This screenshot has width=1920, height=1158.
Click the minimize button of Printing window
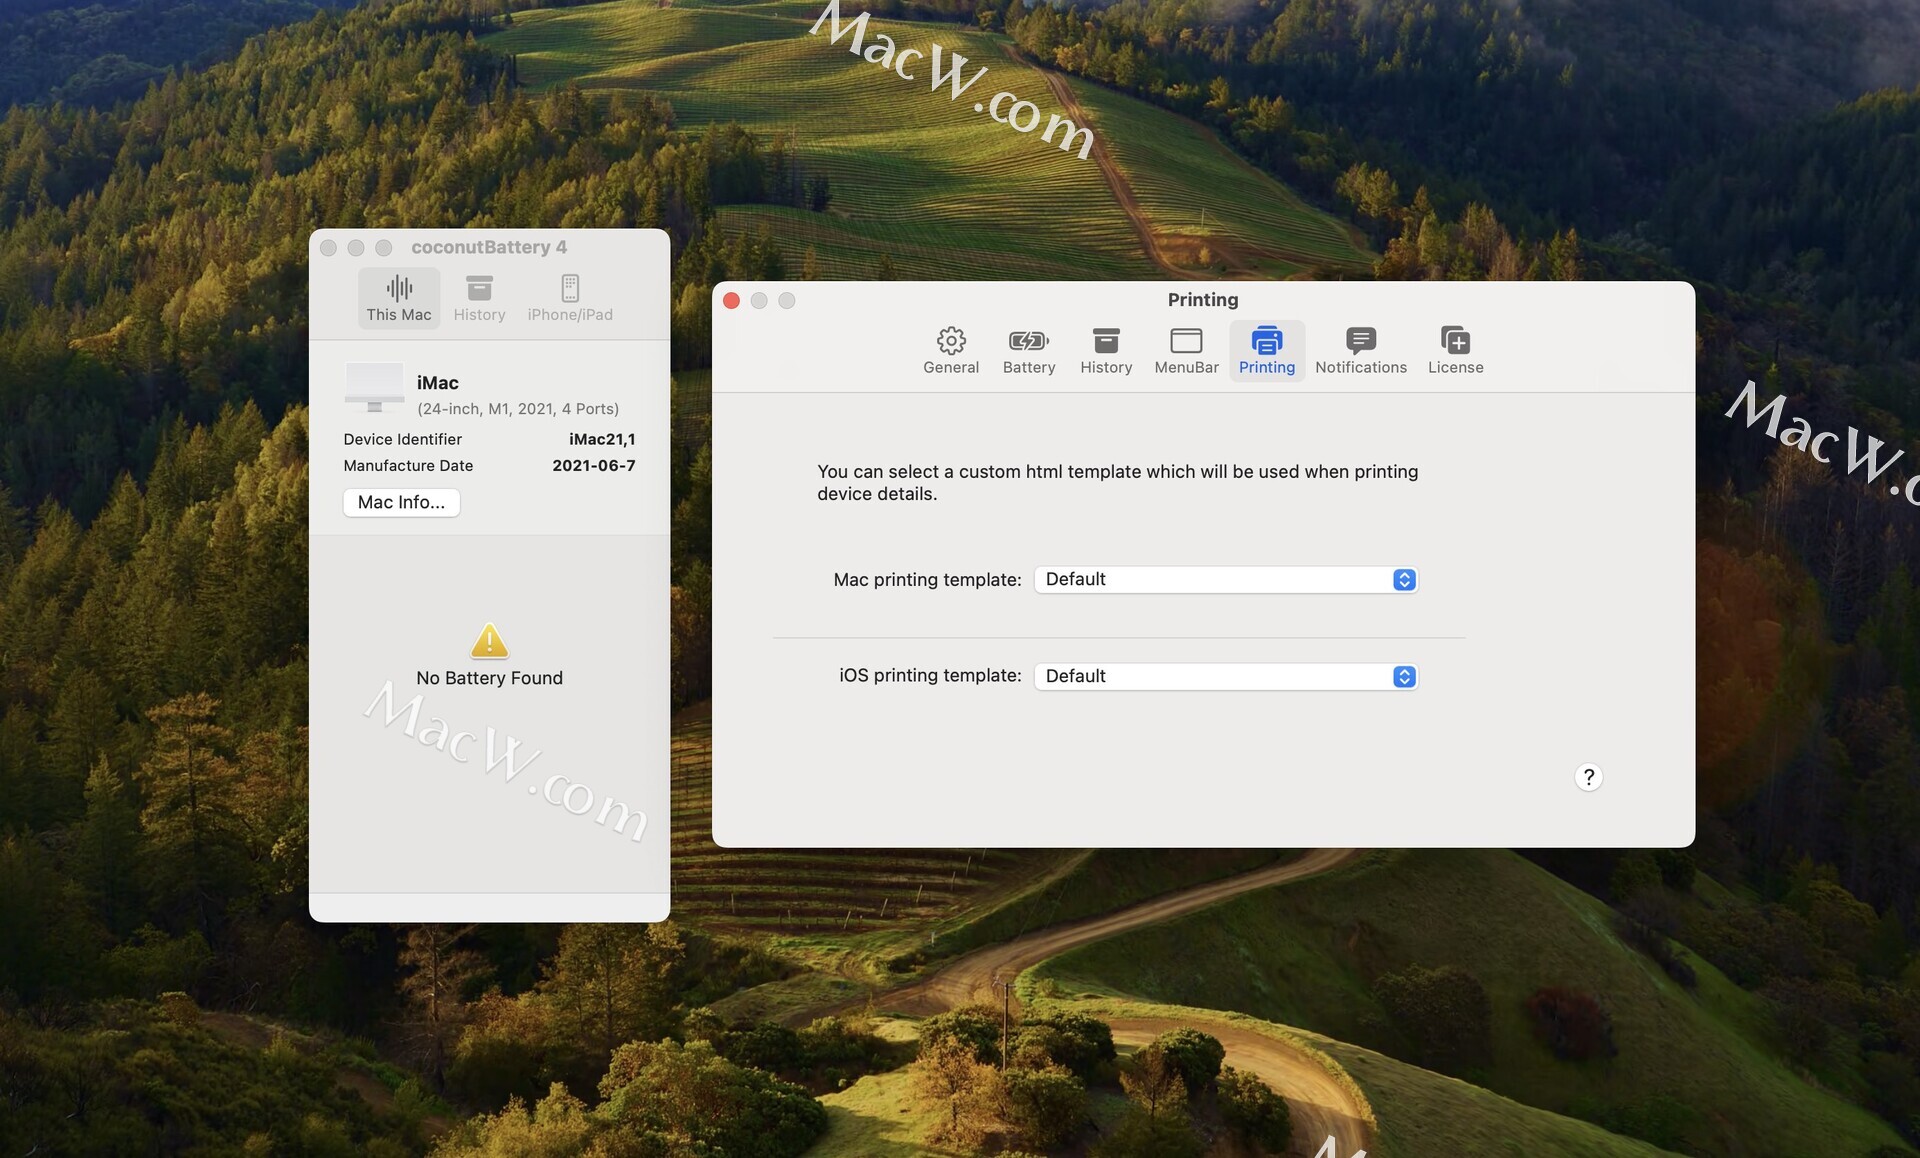pyautogui.click(x=759, y=301)
